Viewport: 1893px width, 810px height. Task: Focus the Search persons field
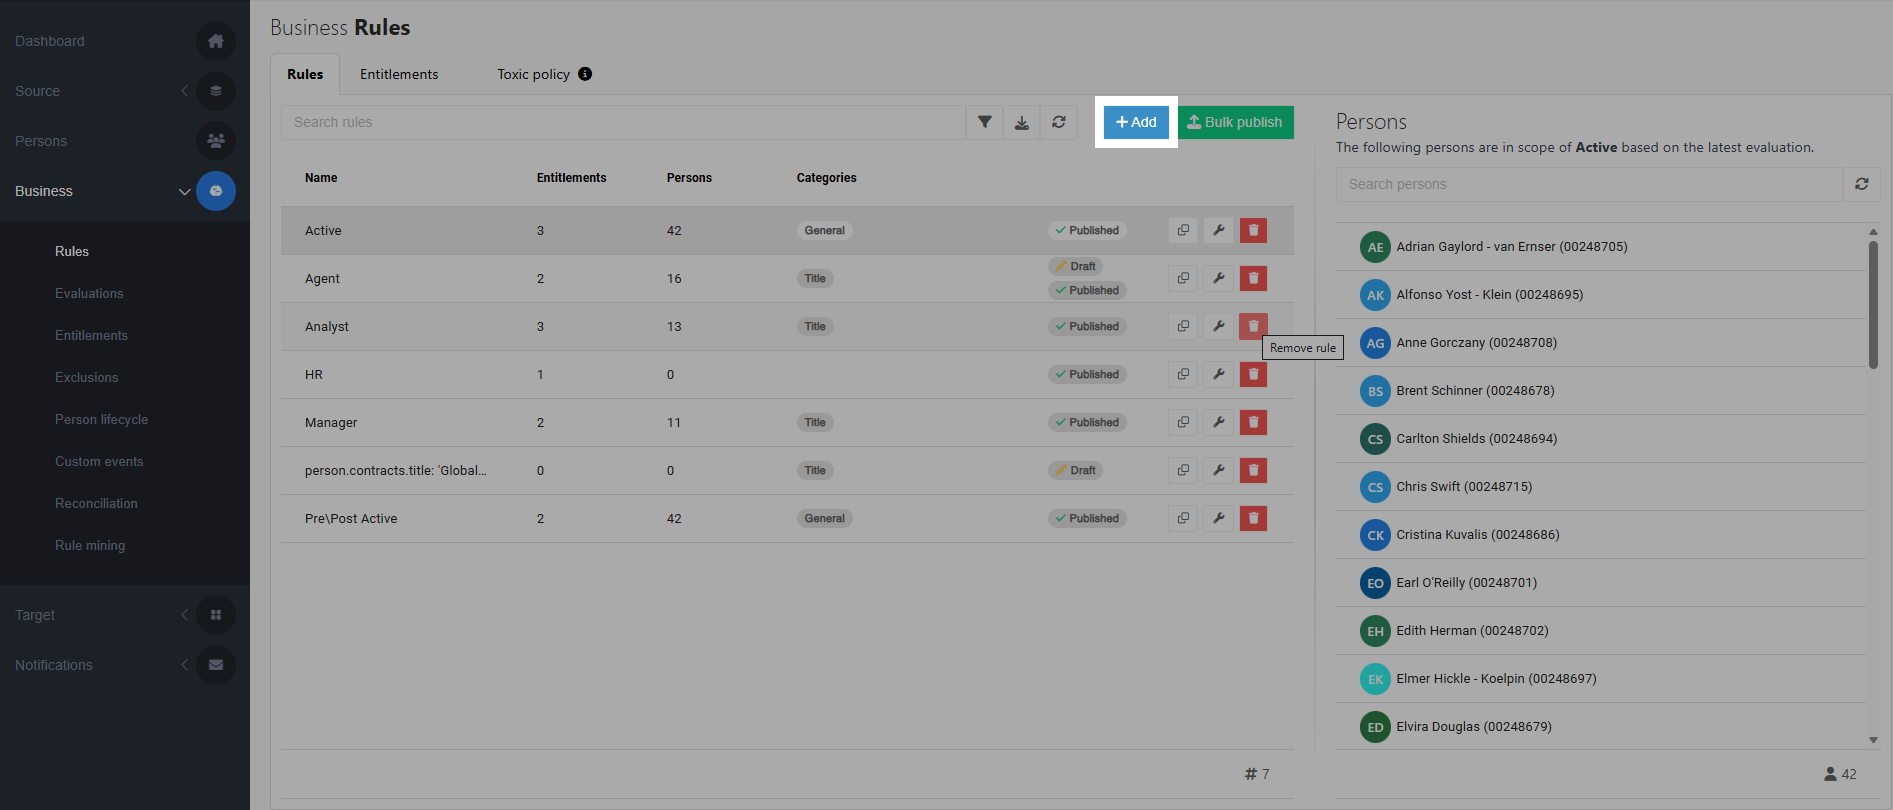(x=1589, y=184)
